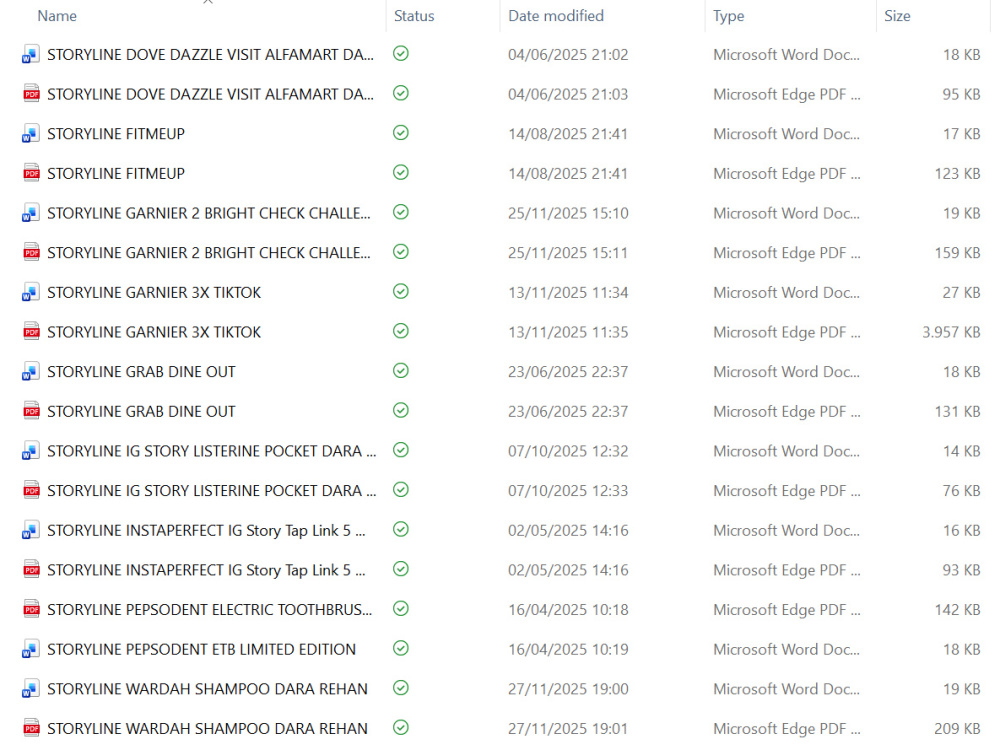Click sync checkmark for INSTAPERFECT 93 KB PDF

pyautogui.click(x=401, y=569)
